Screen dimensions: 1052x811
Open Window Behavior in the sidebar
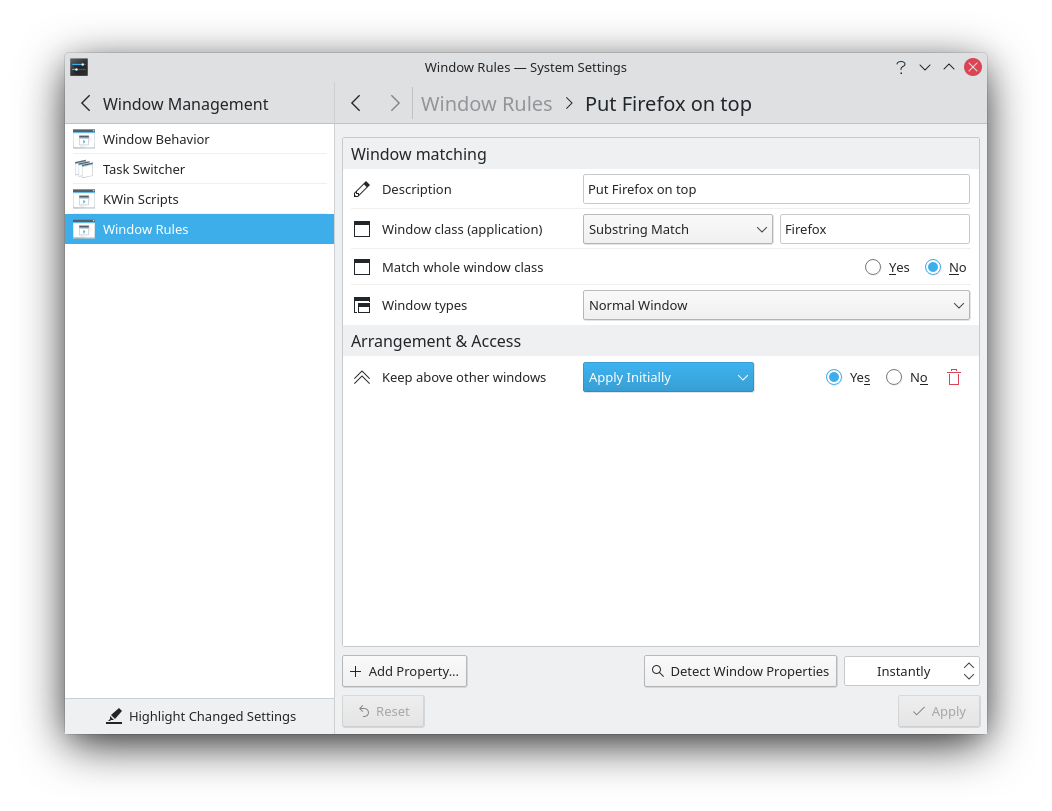point(199,139)
